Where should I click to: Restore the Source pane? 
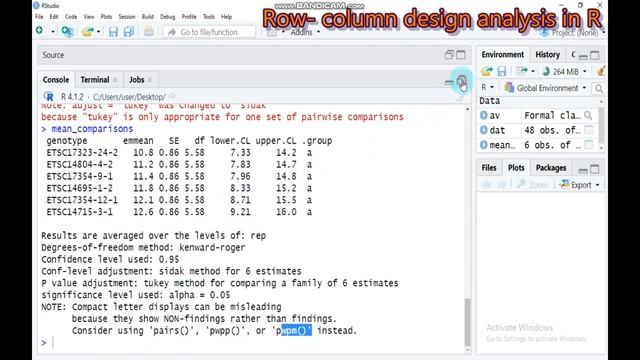coord(449,55)
